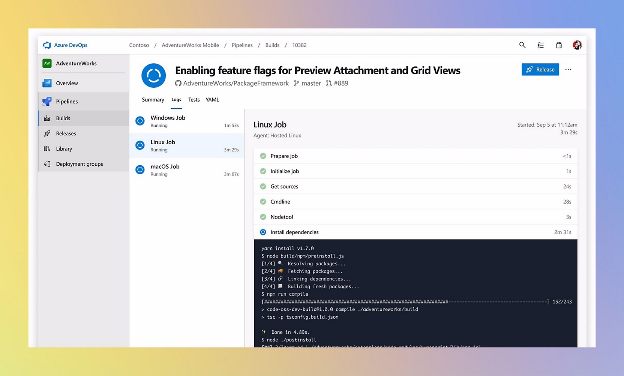The image size is (624, 376).
Task: Click the Builds breadcrumb
Action: point(272,45)
